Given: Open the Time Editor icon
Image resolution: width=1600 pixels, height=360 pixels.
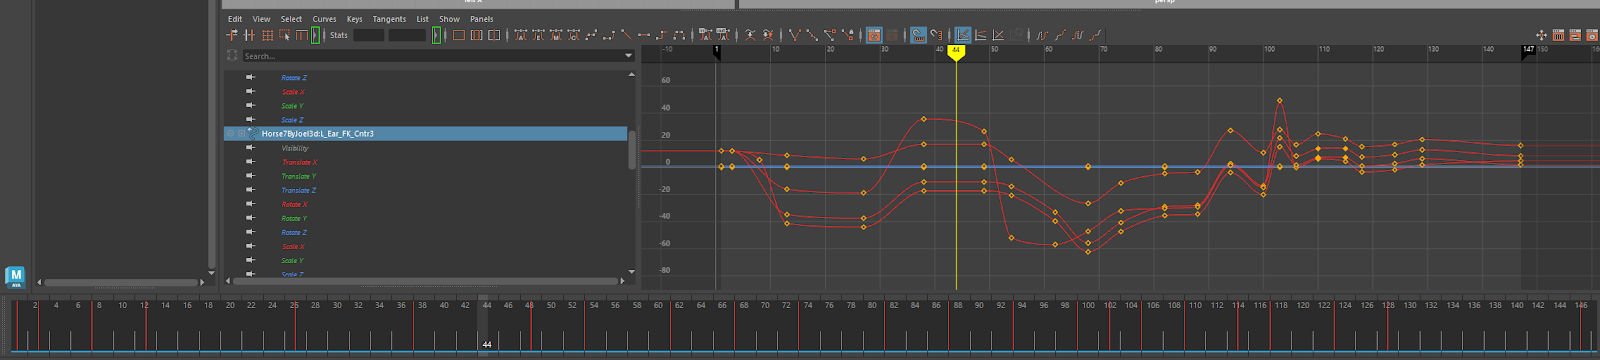Looking at the screenshot, I should pyautogui.click(x=1592, y=35).
